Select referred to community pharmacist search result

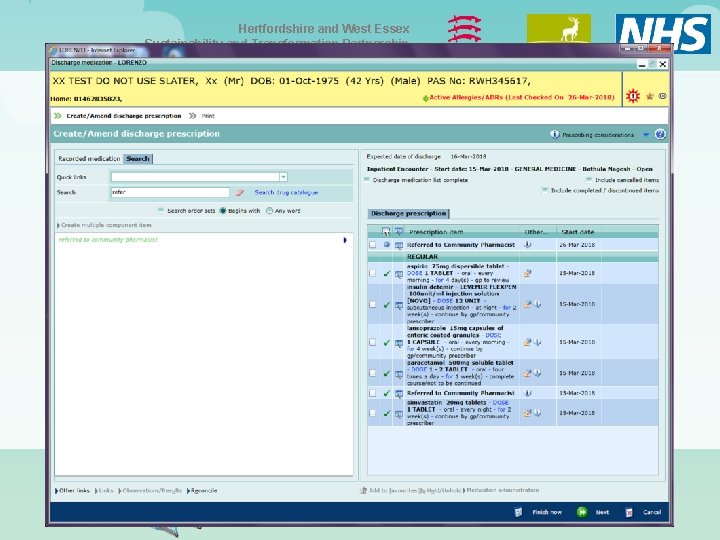click(x=108, y=240)
